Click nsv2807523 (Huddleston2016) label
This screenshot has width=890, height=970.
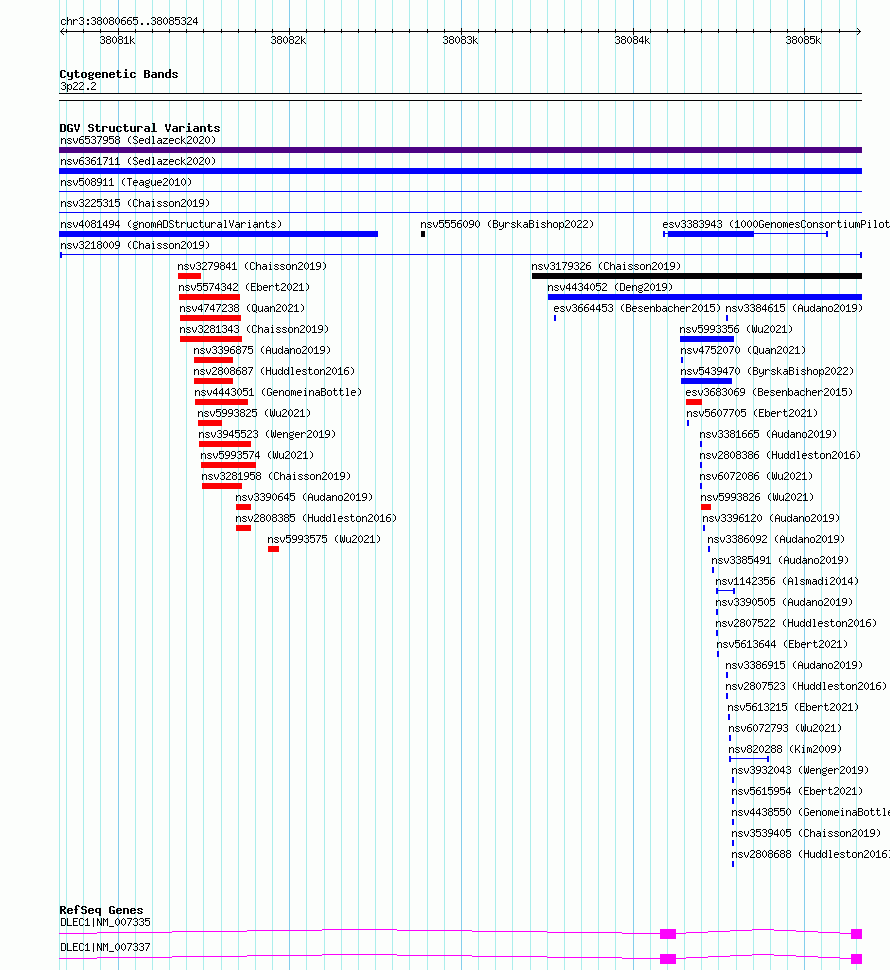point(807,687)
